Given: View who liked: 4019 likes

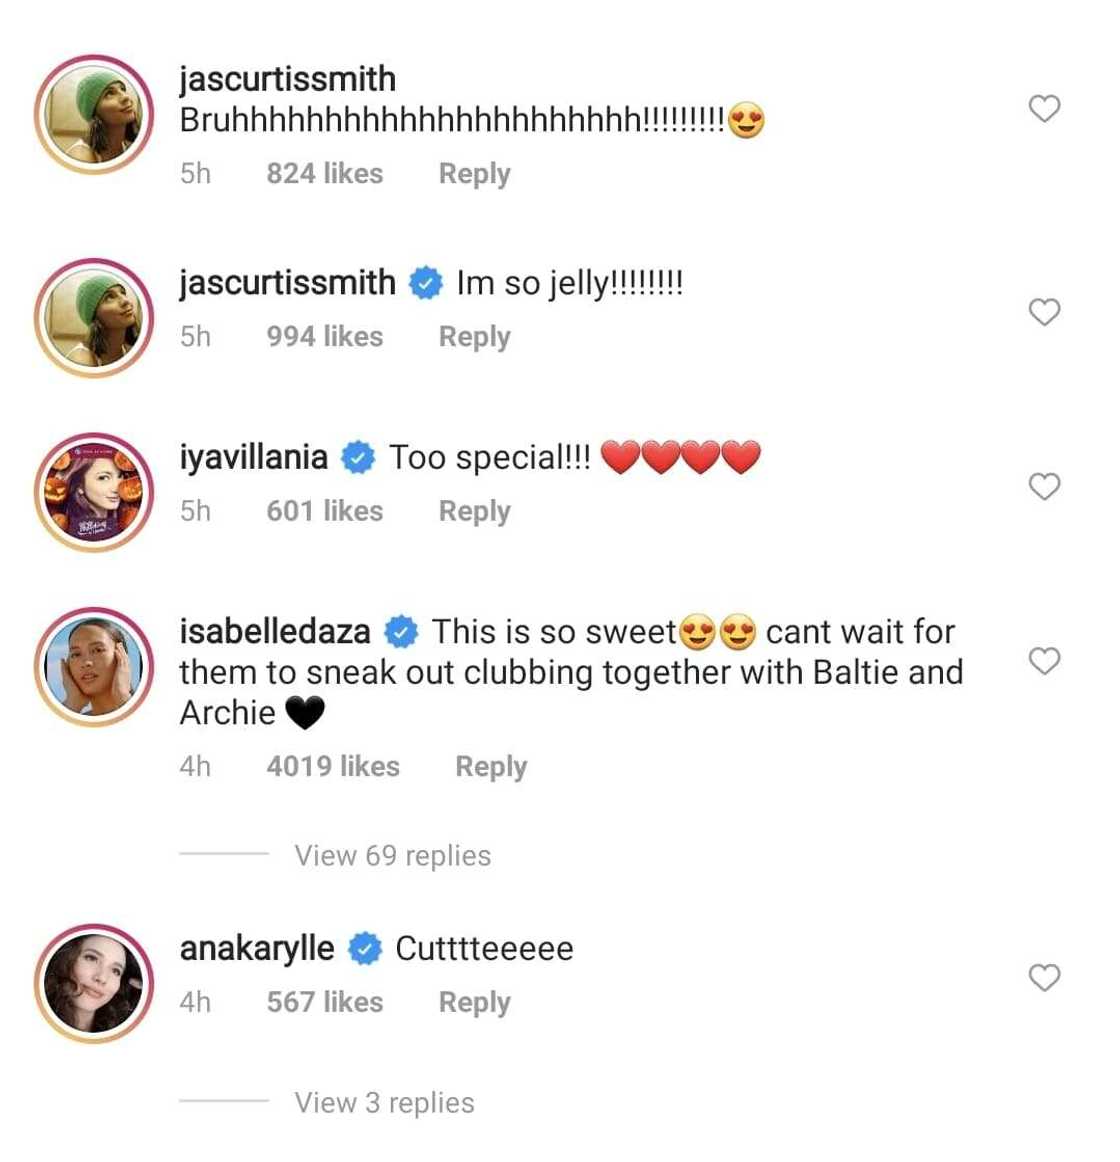Looking at the screenshot, I should [333, 767].
